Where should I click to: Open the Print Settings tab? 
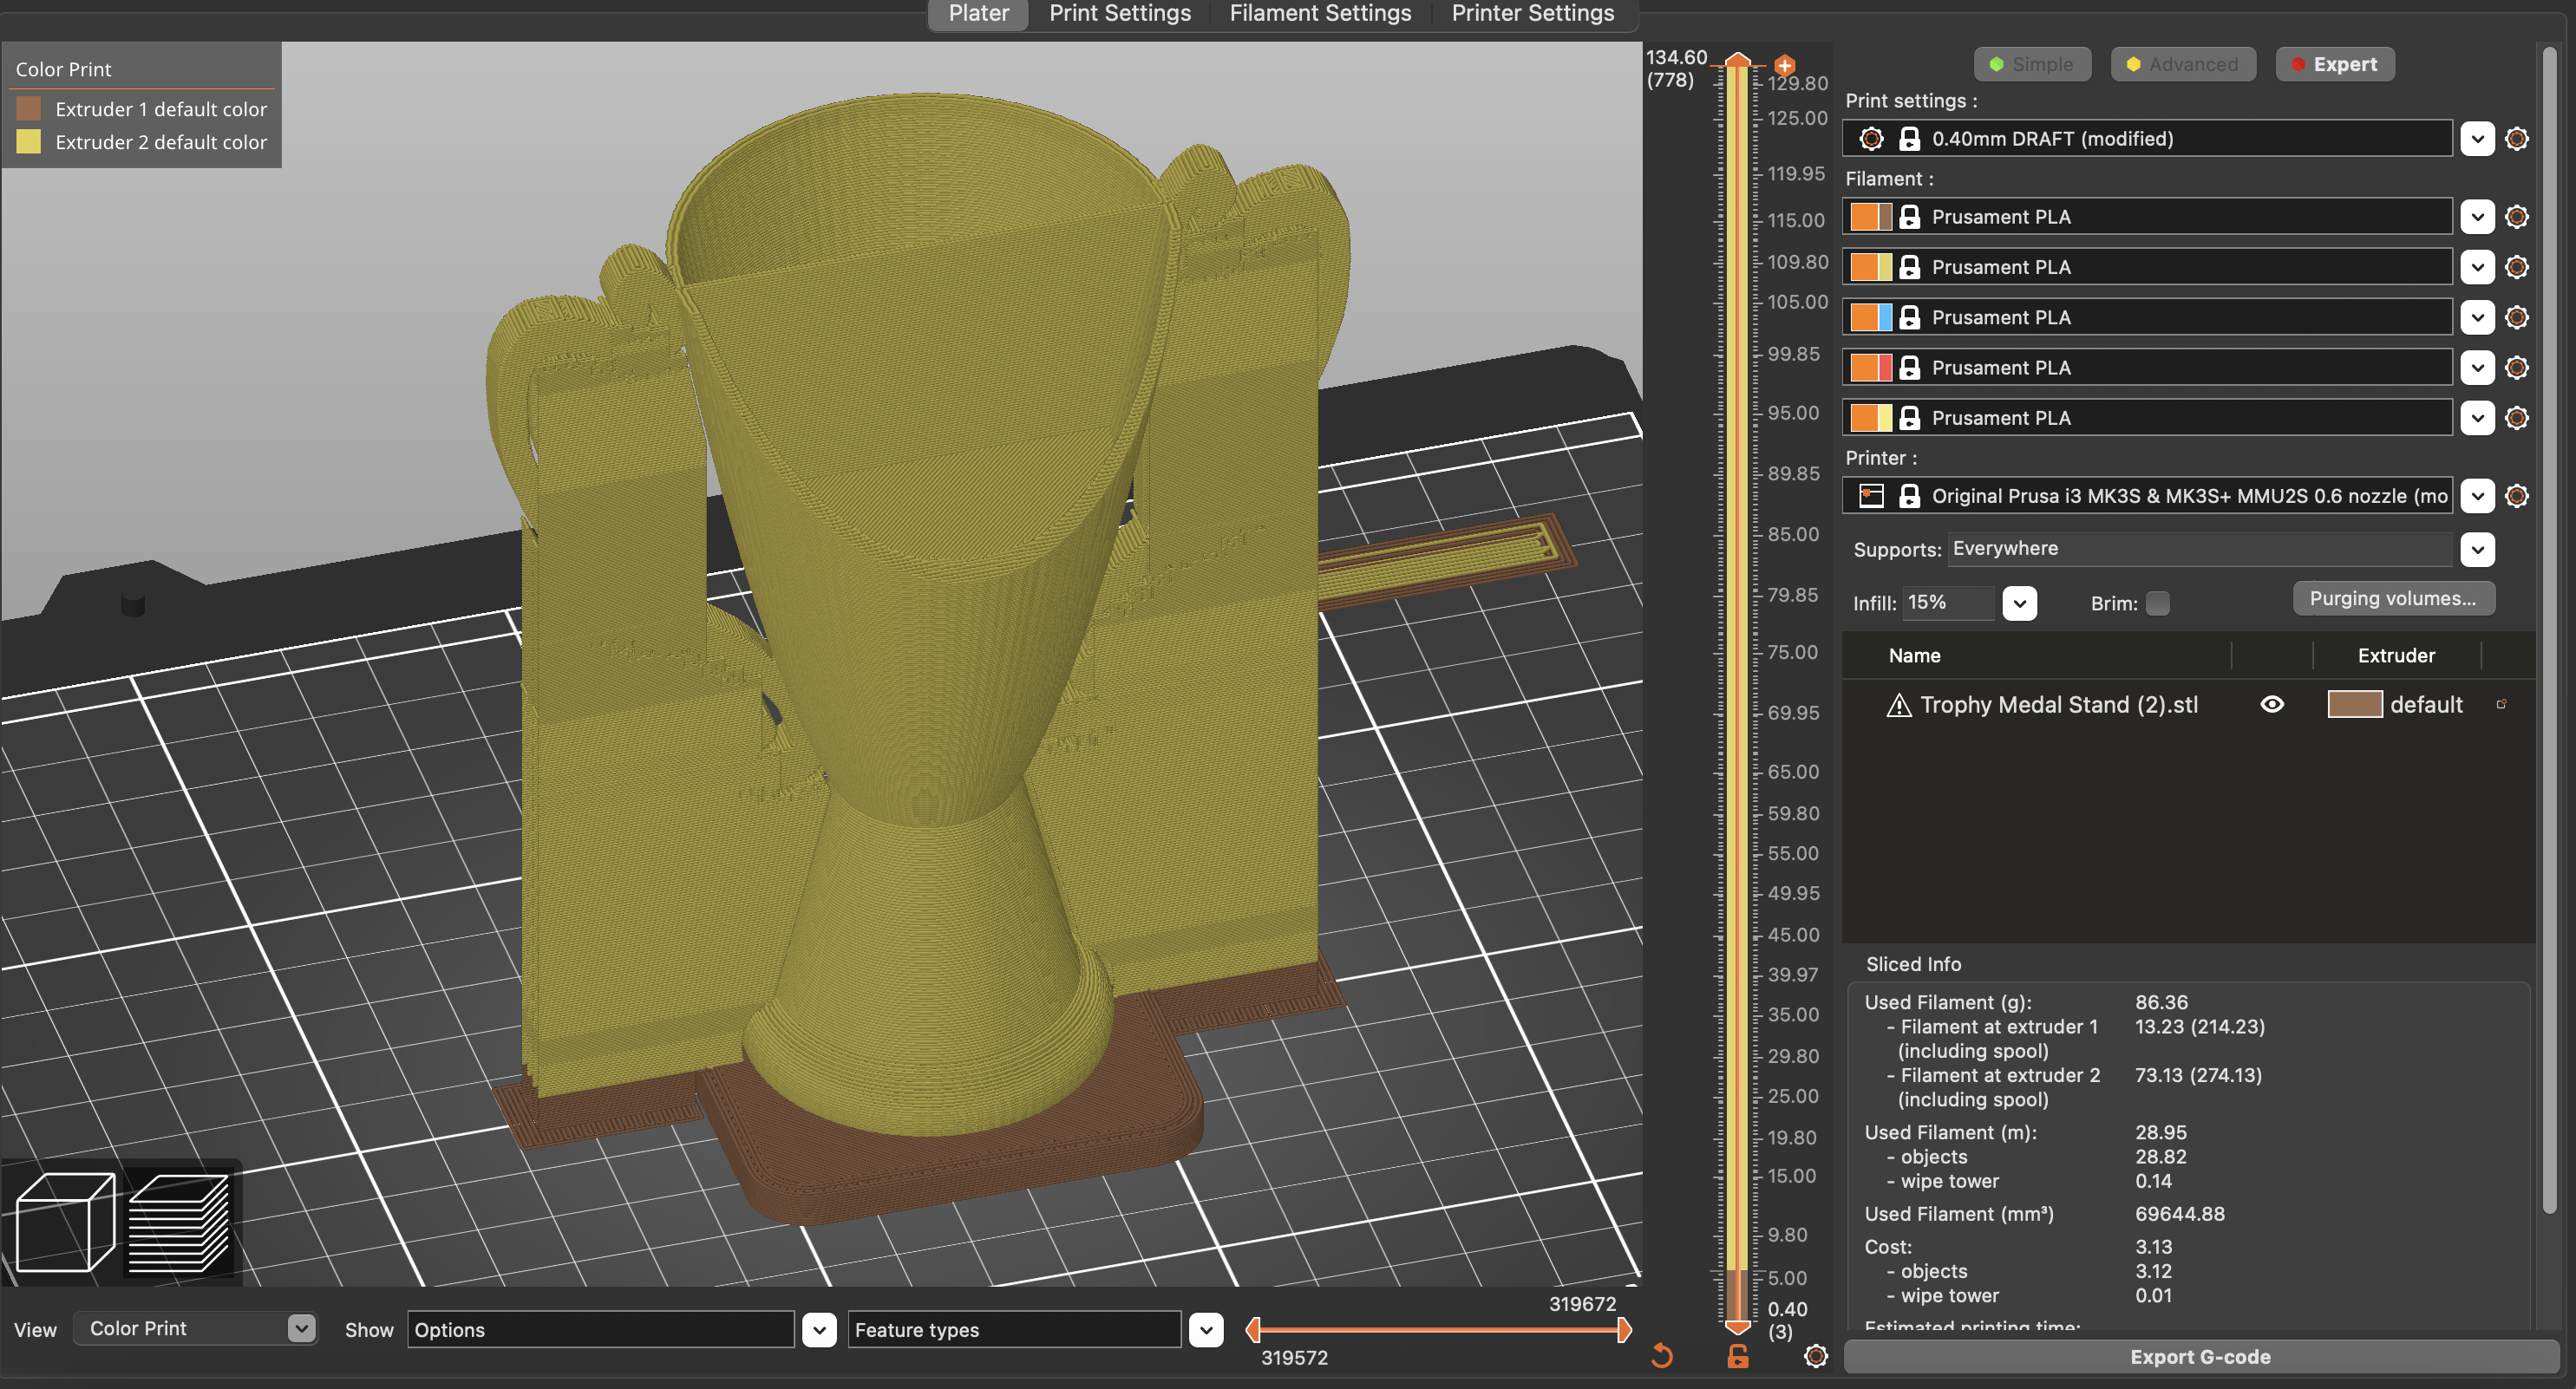pos(1119,14)
